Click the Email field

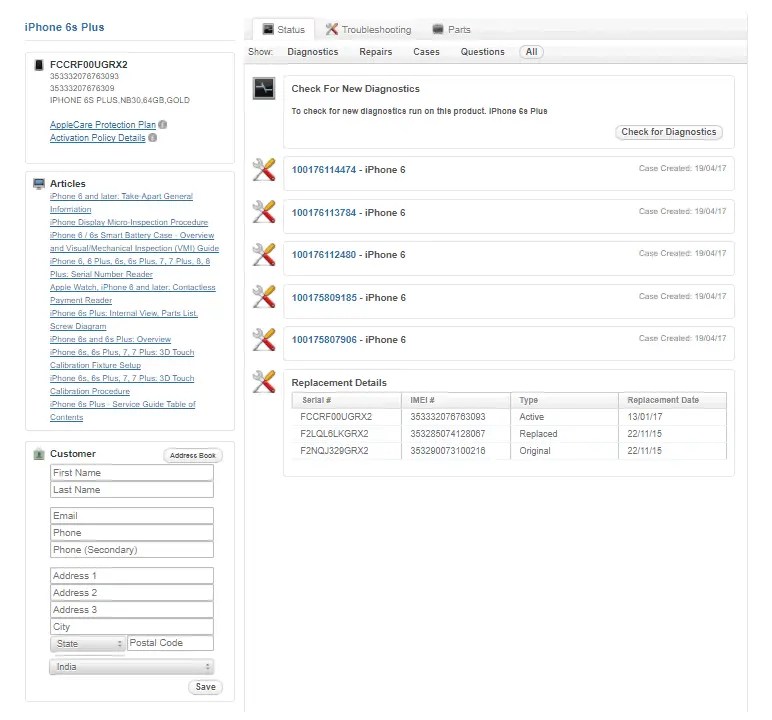132,516
